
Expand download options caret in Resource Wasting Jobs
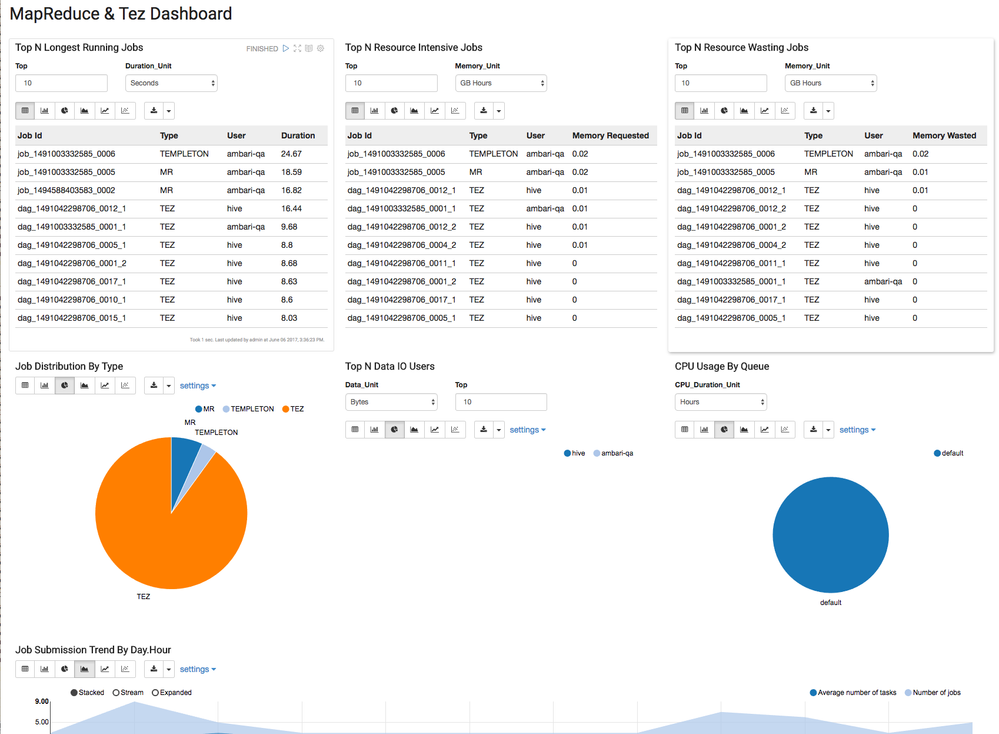[828, 111]
